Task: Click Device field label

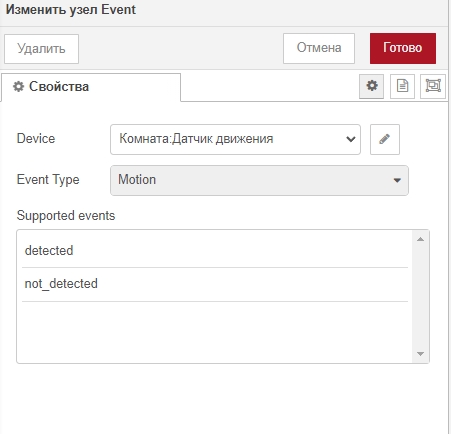Action: click(x=36, y=138)
